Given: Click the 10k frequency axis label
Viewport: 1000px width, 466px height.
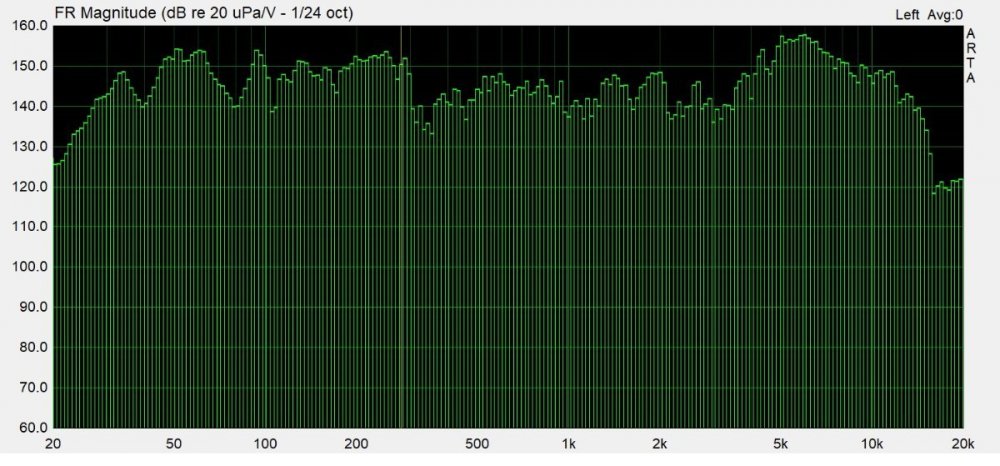Looking at the screenshot, I should 872,443.
